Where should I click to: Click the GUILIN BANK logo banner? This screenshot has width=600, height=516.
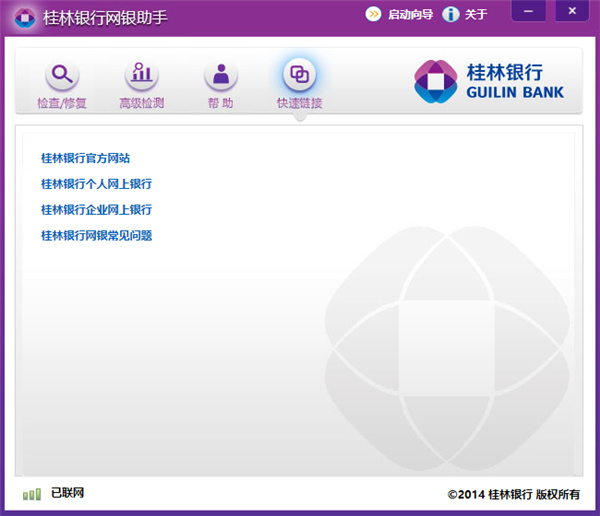[x=489, y=82]
